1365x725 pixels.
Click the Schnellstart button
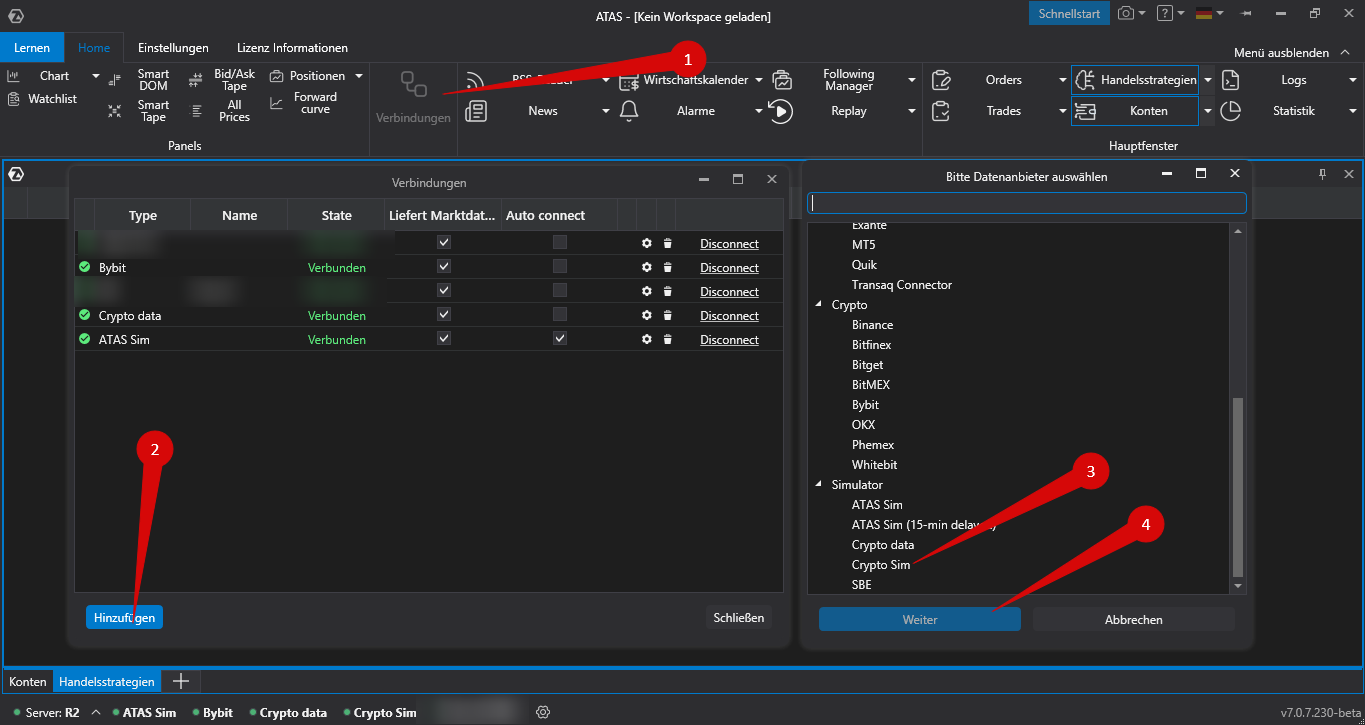pyautogui.click(x=1069, y=14)
